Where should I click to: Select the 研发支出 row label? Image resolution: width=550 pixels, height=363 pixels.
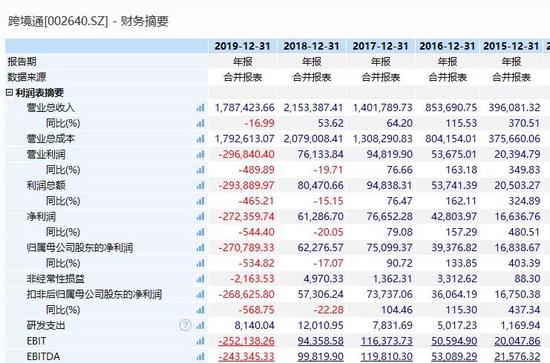(46, 325)
